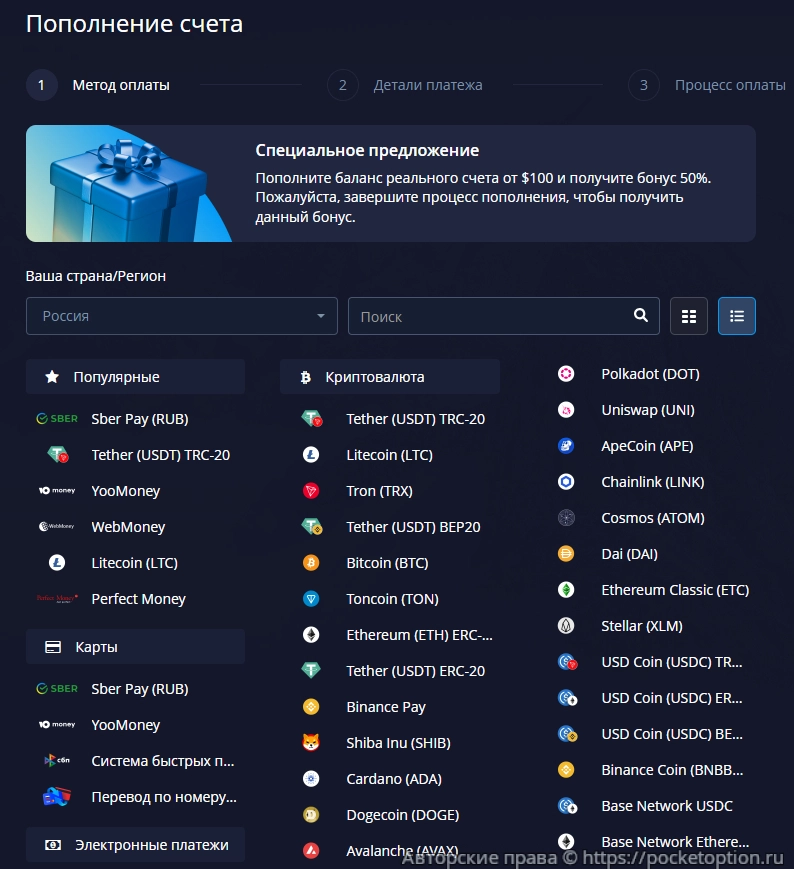Select USD Coin (USDC) TR... method
The width and height of the screenshot is (794, 869).
coord(672,662)
